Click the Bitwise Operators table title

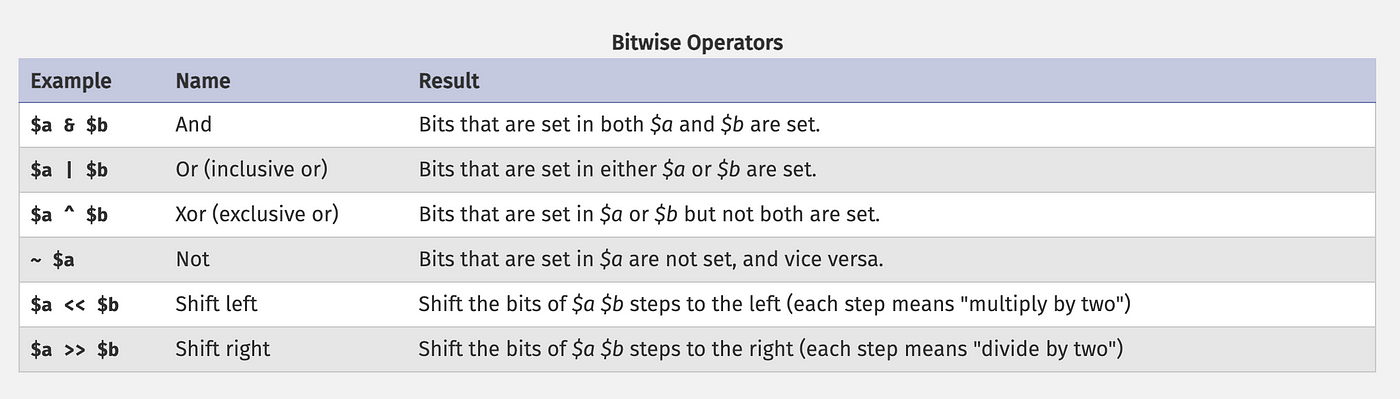pos(697,42)
